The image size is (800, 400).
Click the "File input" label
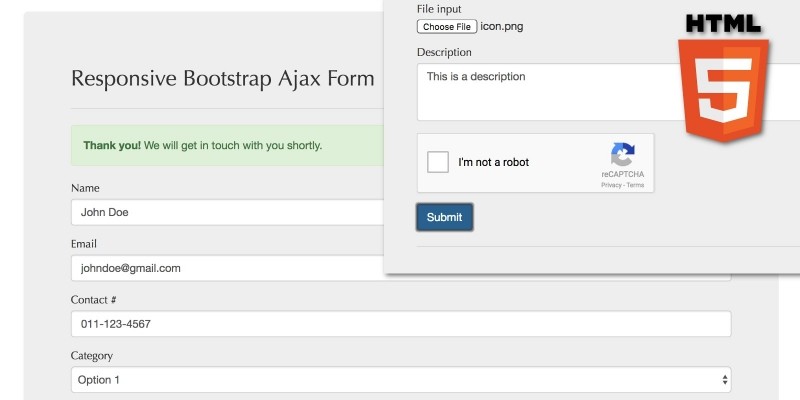pos(439,9)
